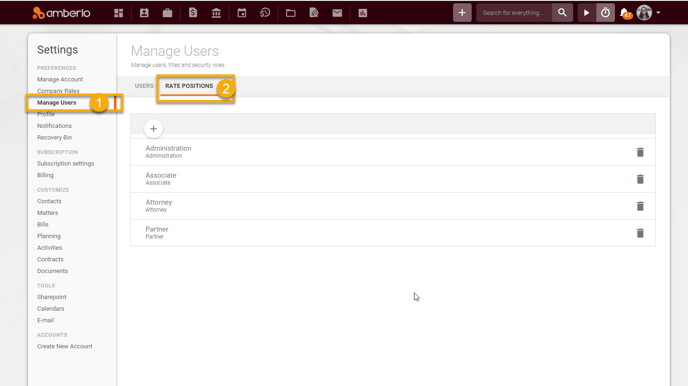Click the Search for everything field
The height and width of the screenshot is (386, 688).
514,13
